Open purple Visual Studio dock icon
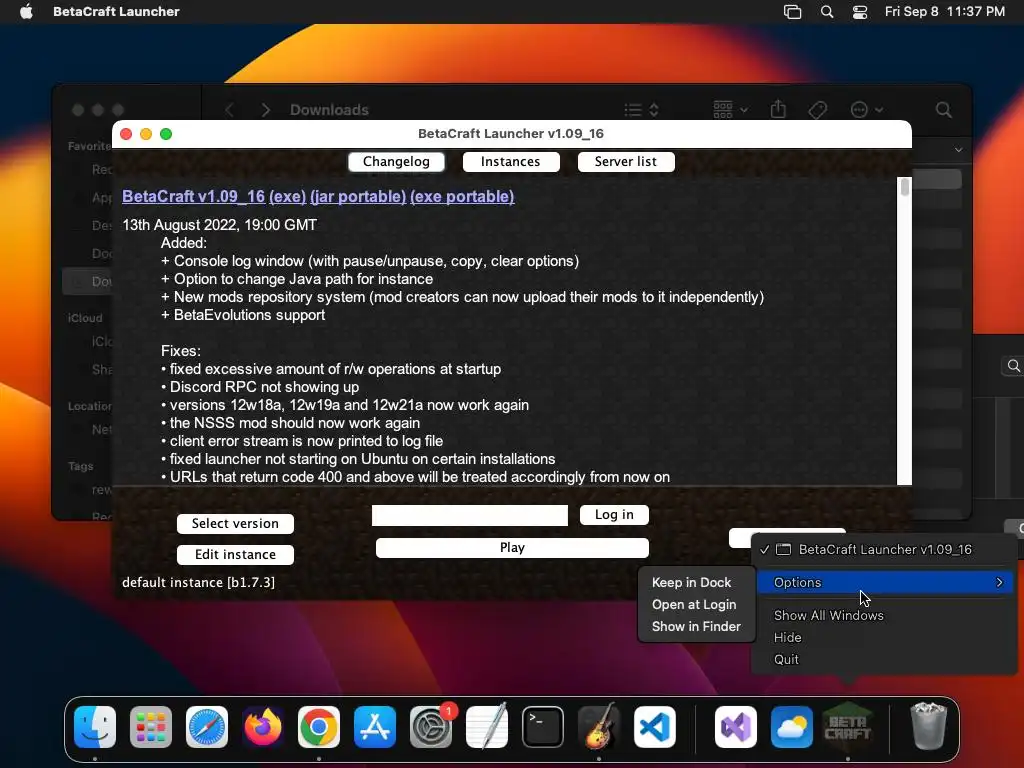This screenshot has width=1024, height=768. click(736, 727)
